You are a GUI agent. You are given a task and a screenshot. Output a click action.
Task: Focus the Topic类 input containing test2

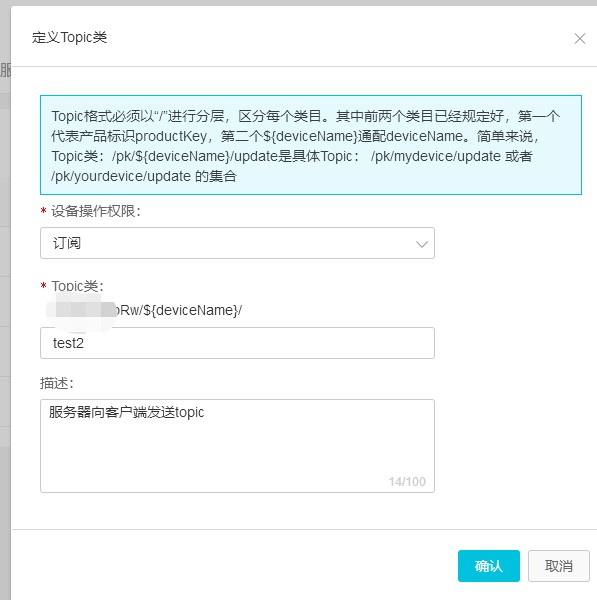click(x=237, y=343)
